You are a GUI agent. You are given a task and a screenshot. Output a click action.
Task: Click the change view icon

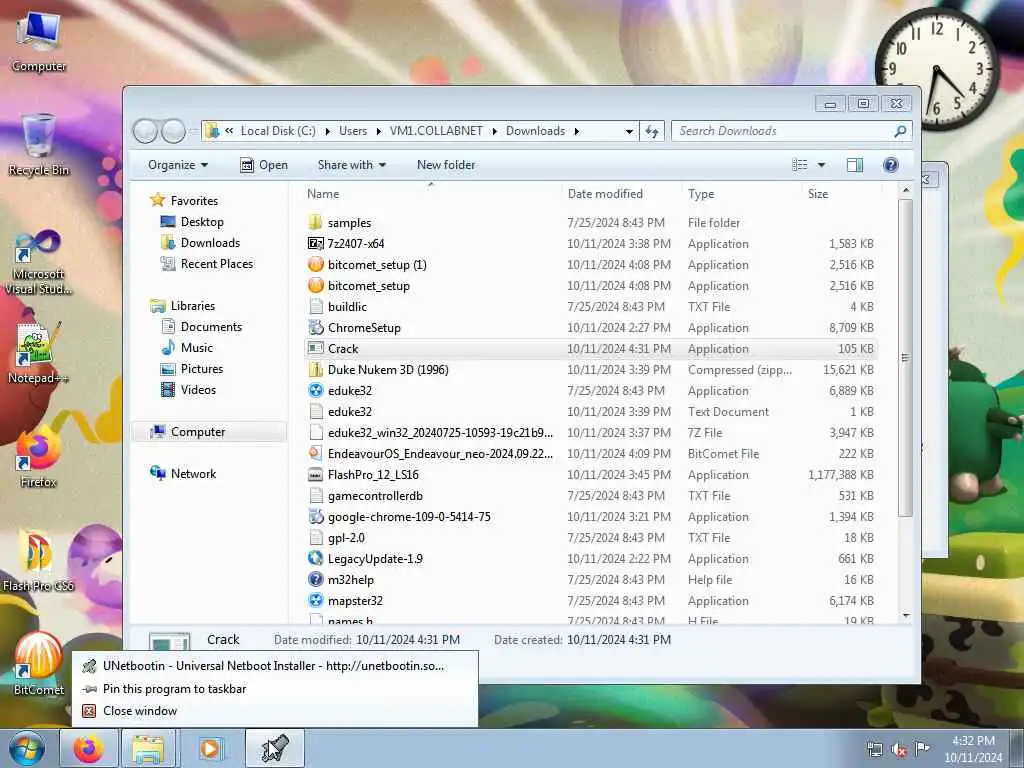click(799, 165)
